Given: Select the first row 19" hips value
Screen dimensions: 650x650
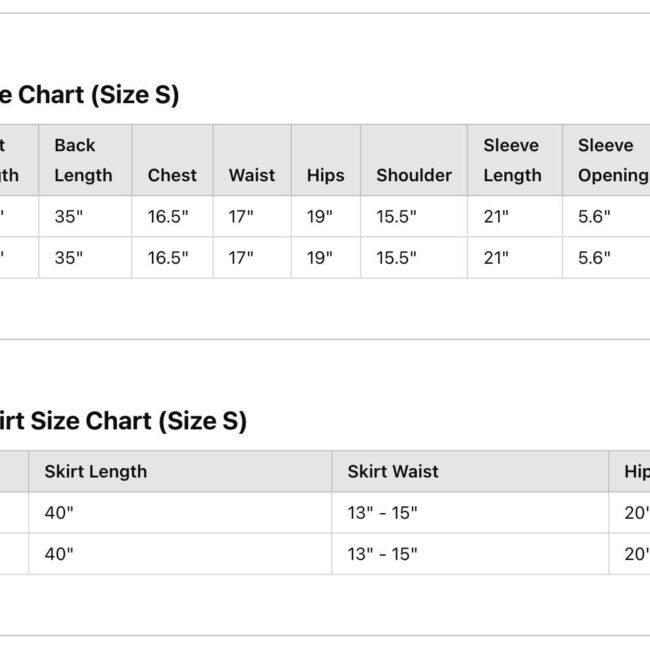Looking at the screenshot, I should pyautogui.click(x=320, y=216).
